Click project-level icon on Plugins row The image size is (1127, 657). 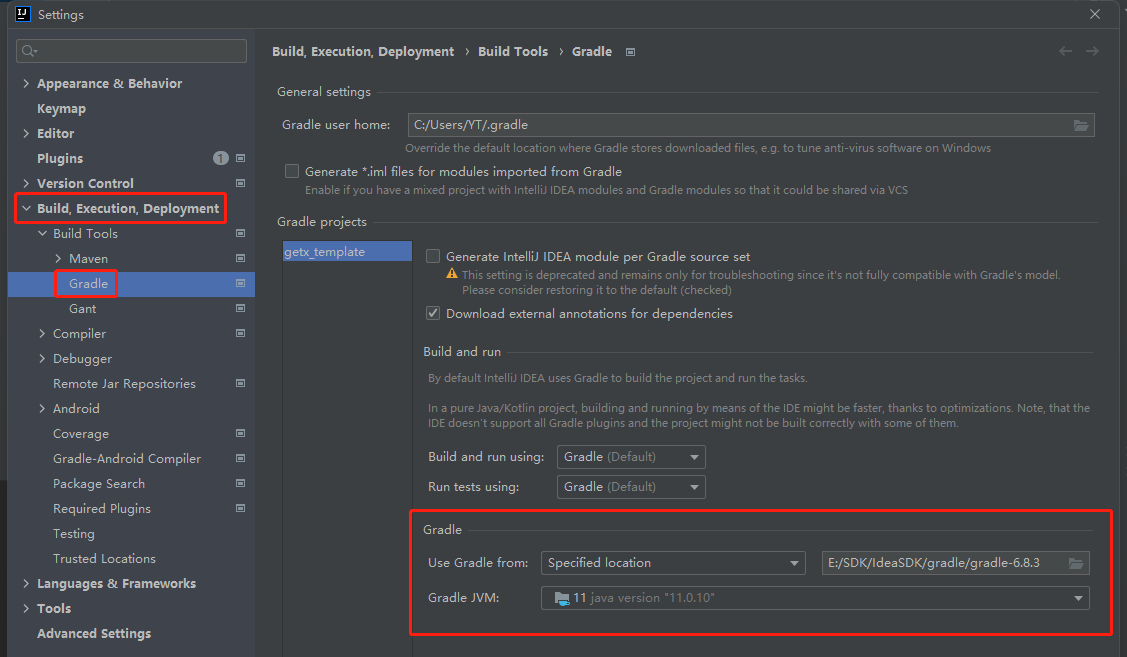[241, 158]
